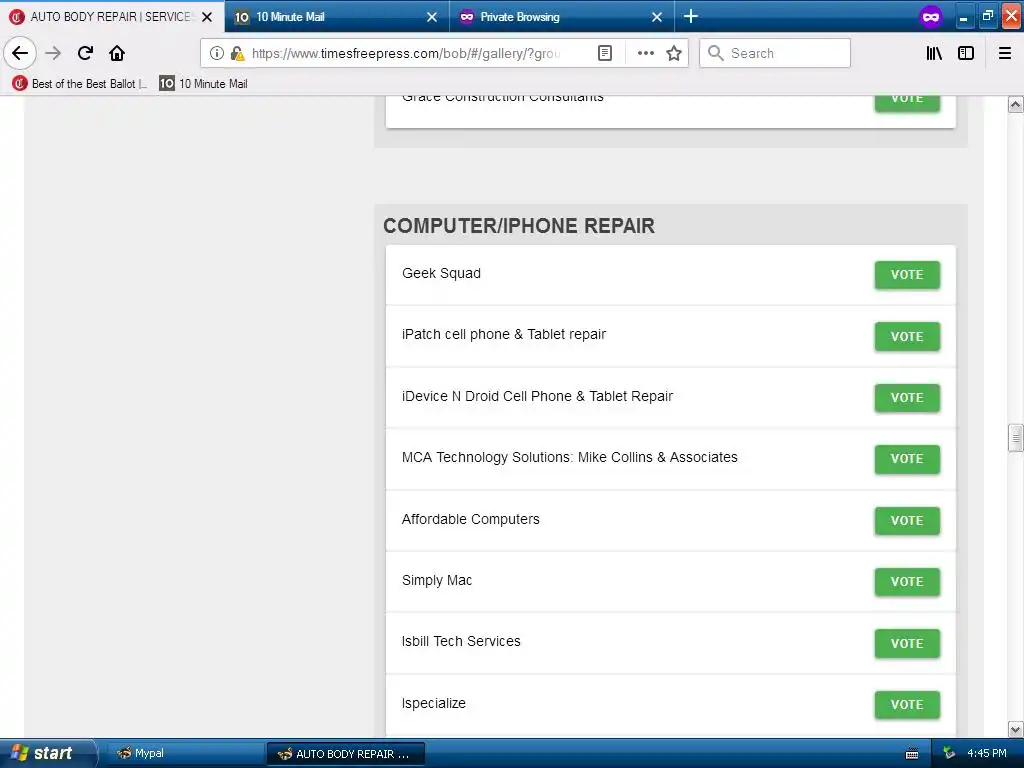1024x768 pixels.
Task: Go back using the browser back arrow
Action: pyautogui.click(x=20, y=53)
